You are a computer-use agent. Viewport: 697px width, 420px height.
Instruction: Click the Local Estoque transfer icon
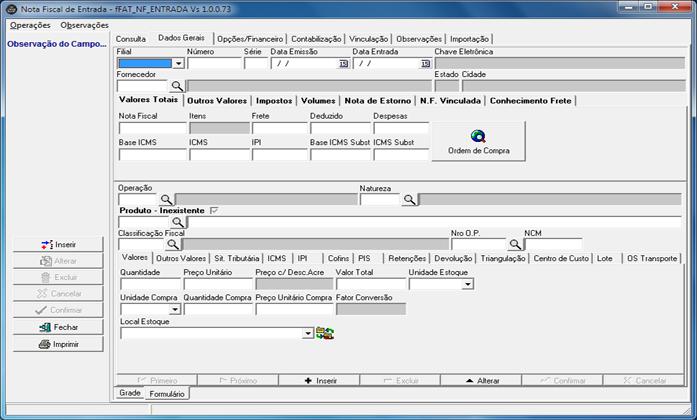[325, 333]
